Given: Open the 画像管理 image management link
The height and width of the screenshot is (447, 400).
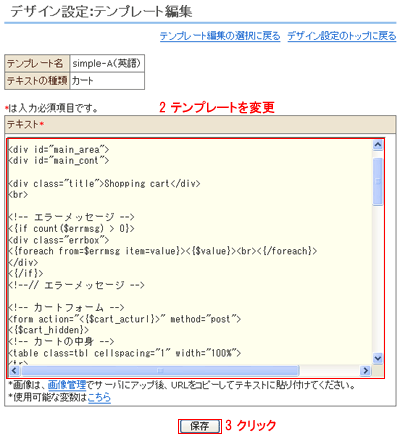Looking at the screenshot, I should click(67, 385).
